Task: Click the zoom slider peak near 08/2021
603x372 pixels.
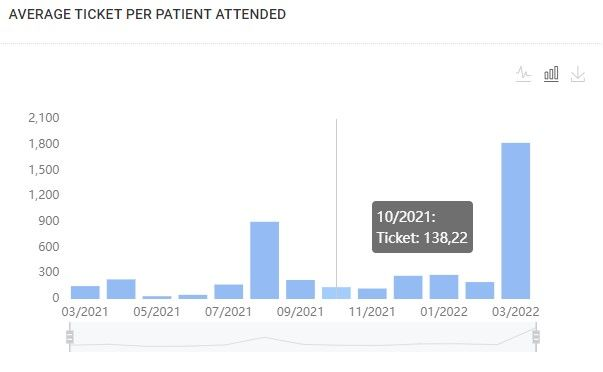Action: click(265, 338)
